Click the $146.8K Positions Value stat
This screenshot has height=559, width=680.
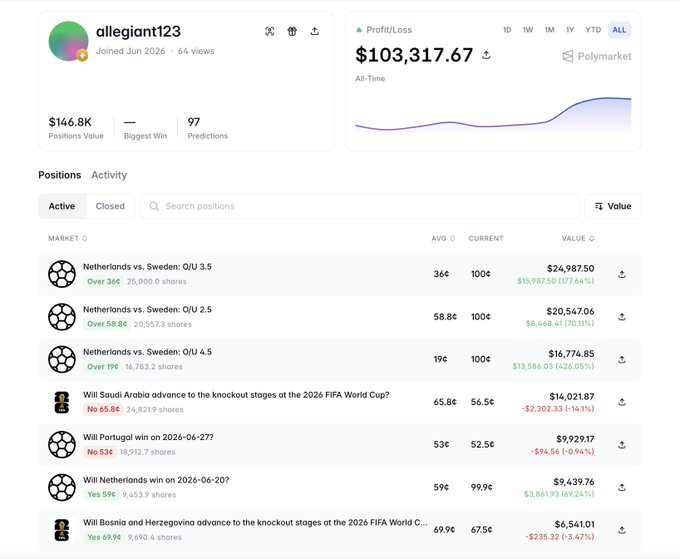pyautogui.click(x=76, y=128)
